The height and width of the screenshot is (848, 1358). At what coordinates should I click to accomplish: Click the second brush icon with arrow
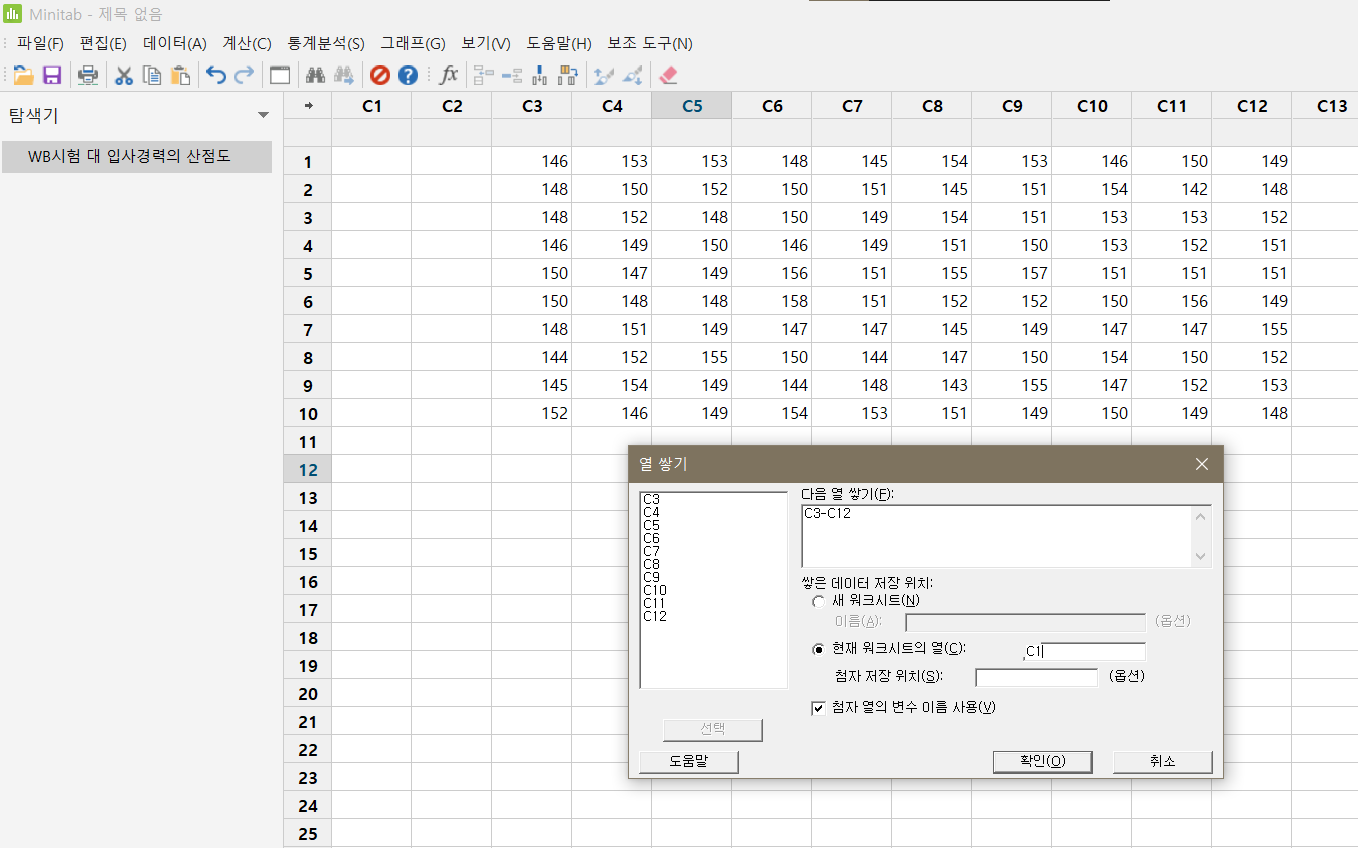[632, 75]
